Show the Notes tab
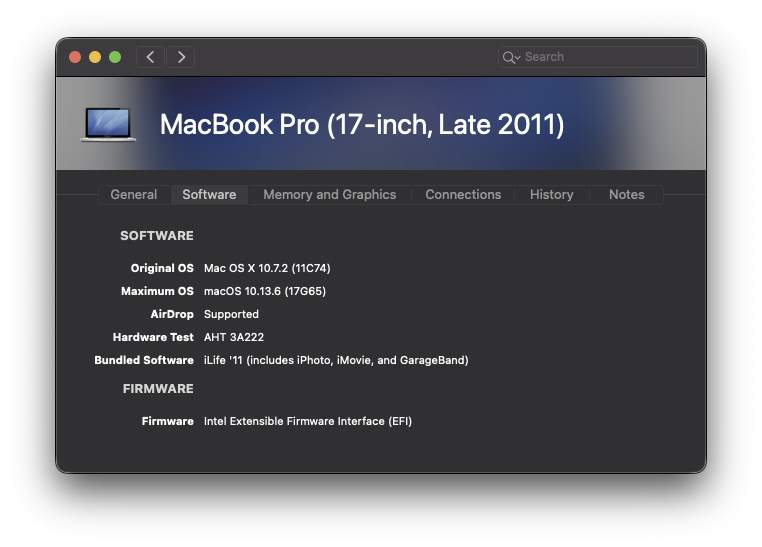This screenshot has width=762, height=547. click(x=626, y=195)
